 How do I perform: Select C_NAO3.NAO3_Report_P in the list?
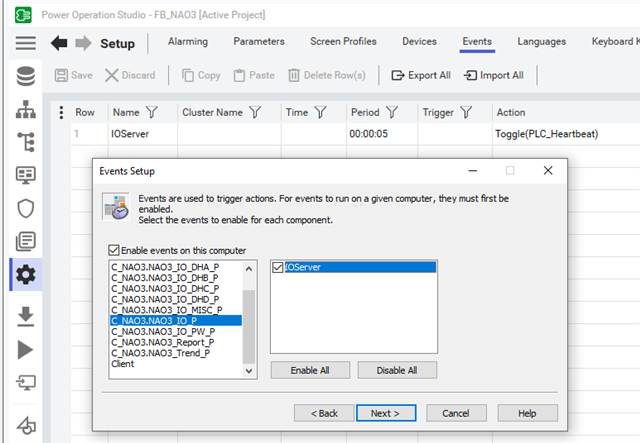[176, 342]
